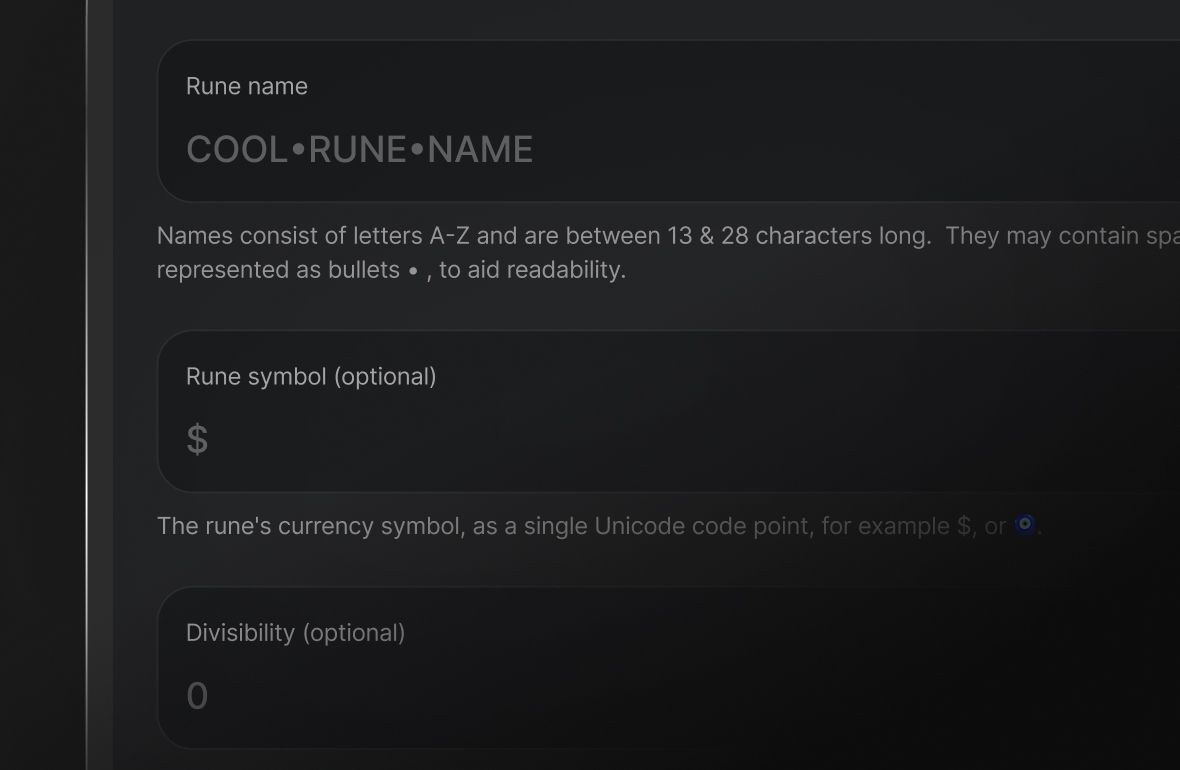The height and width of the screenshot is (770, 1180).
Task: Click the "Rune symbol (optional)" label
Action: click(x=311, y=377)
